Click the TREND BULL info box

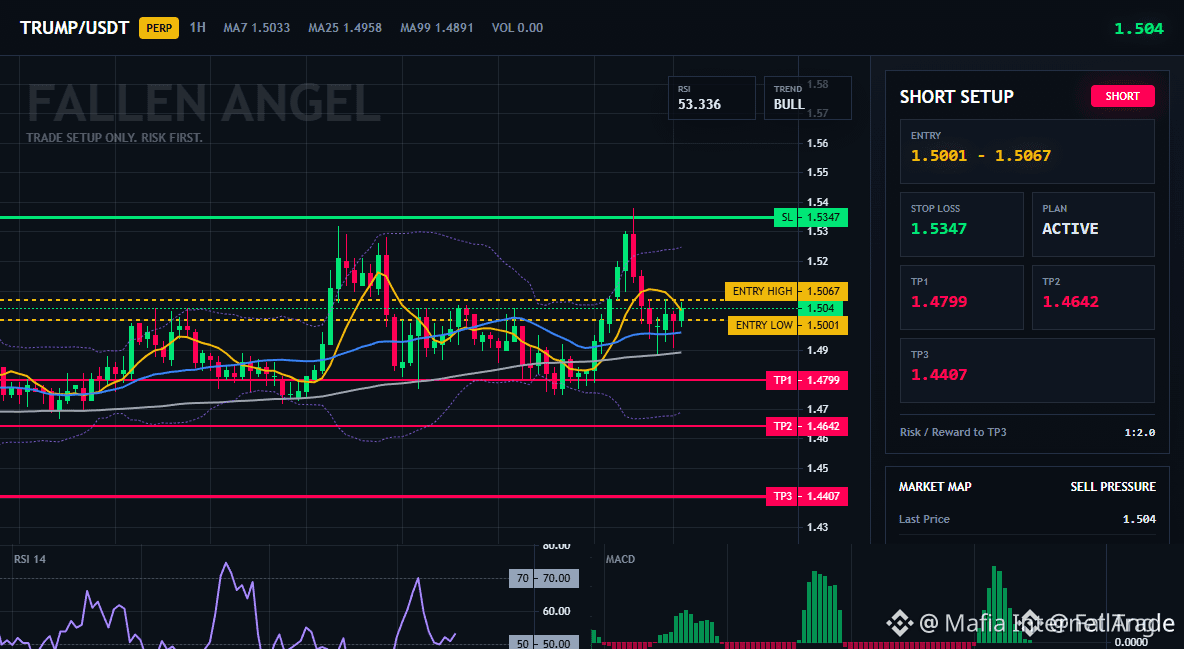(807, 98)
